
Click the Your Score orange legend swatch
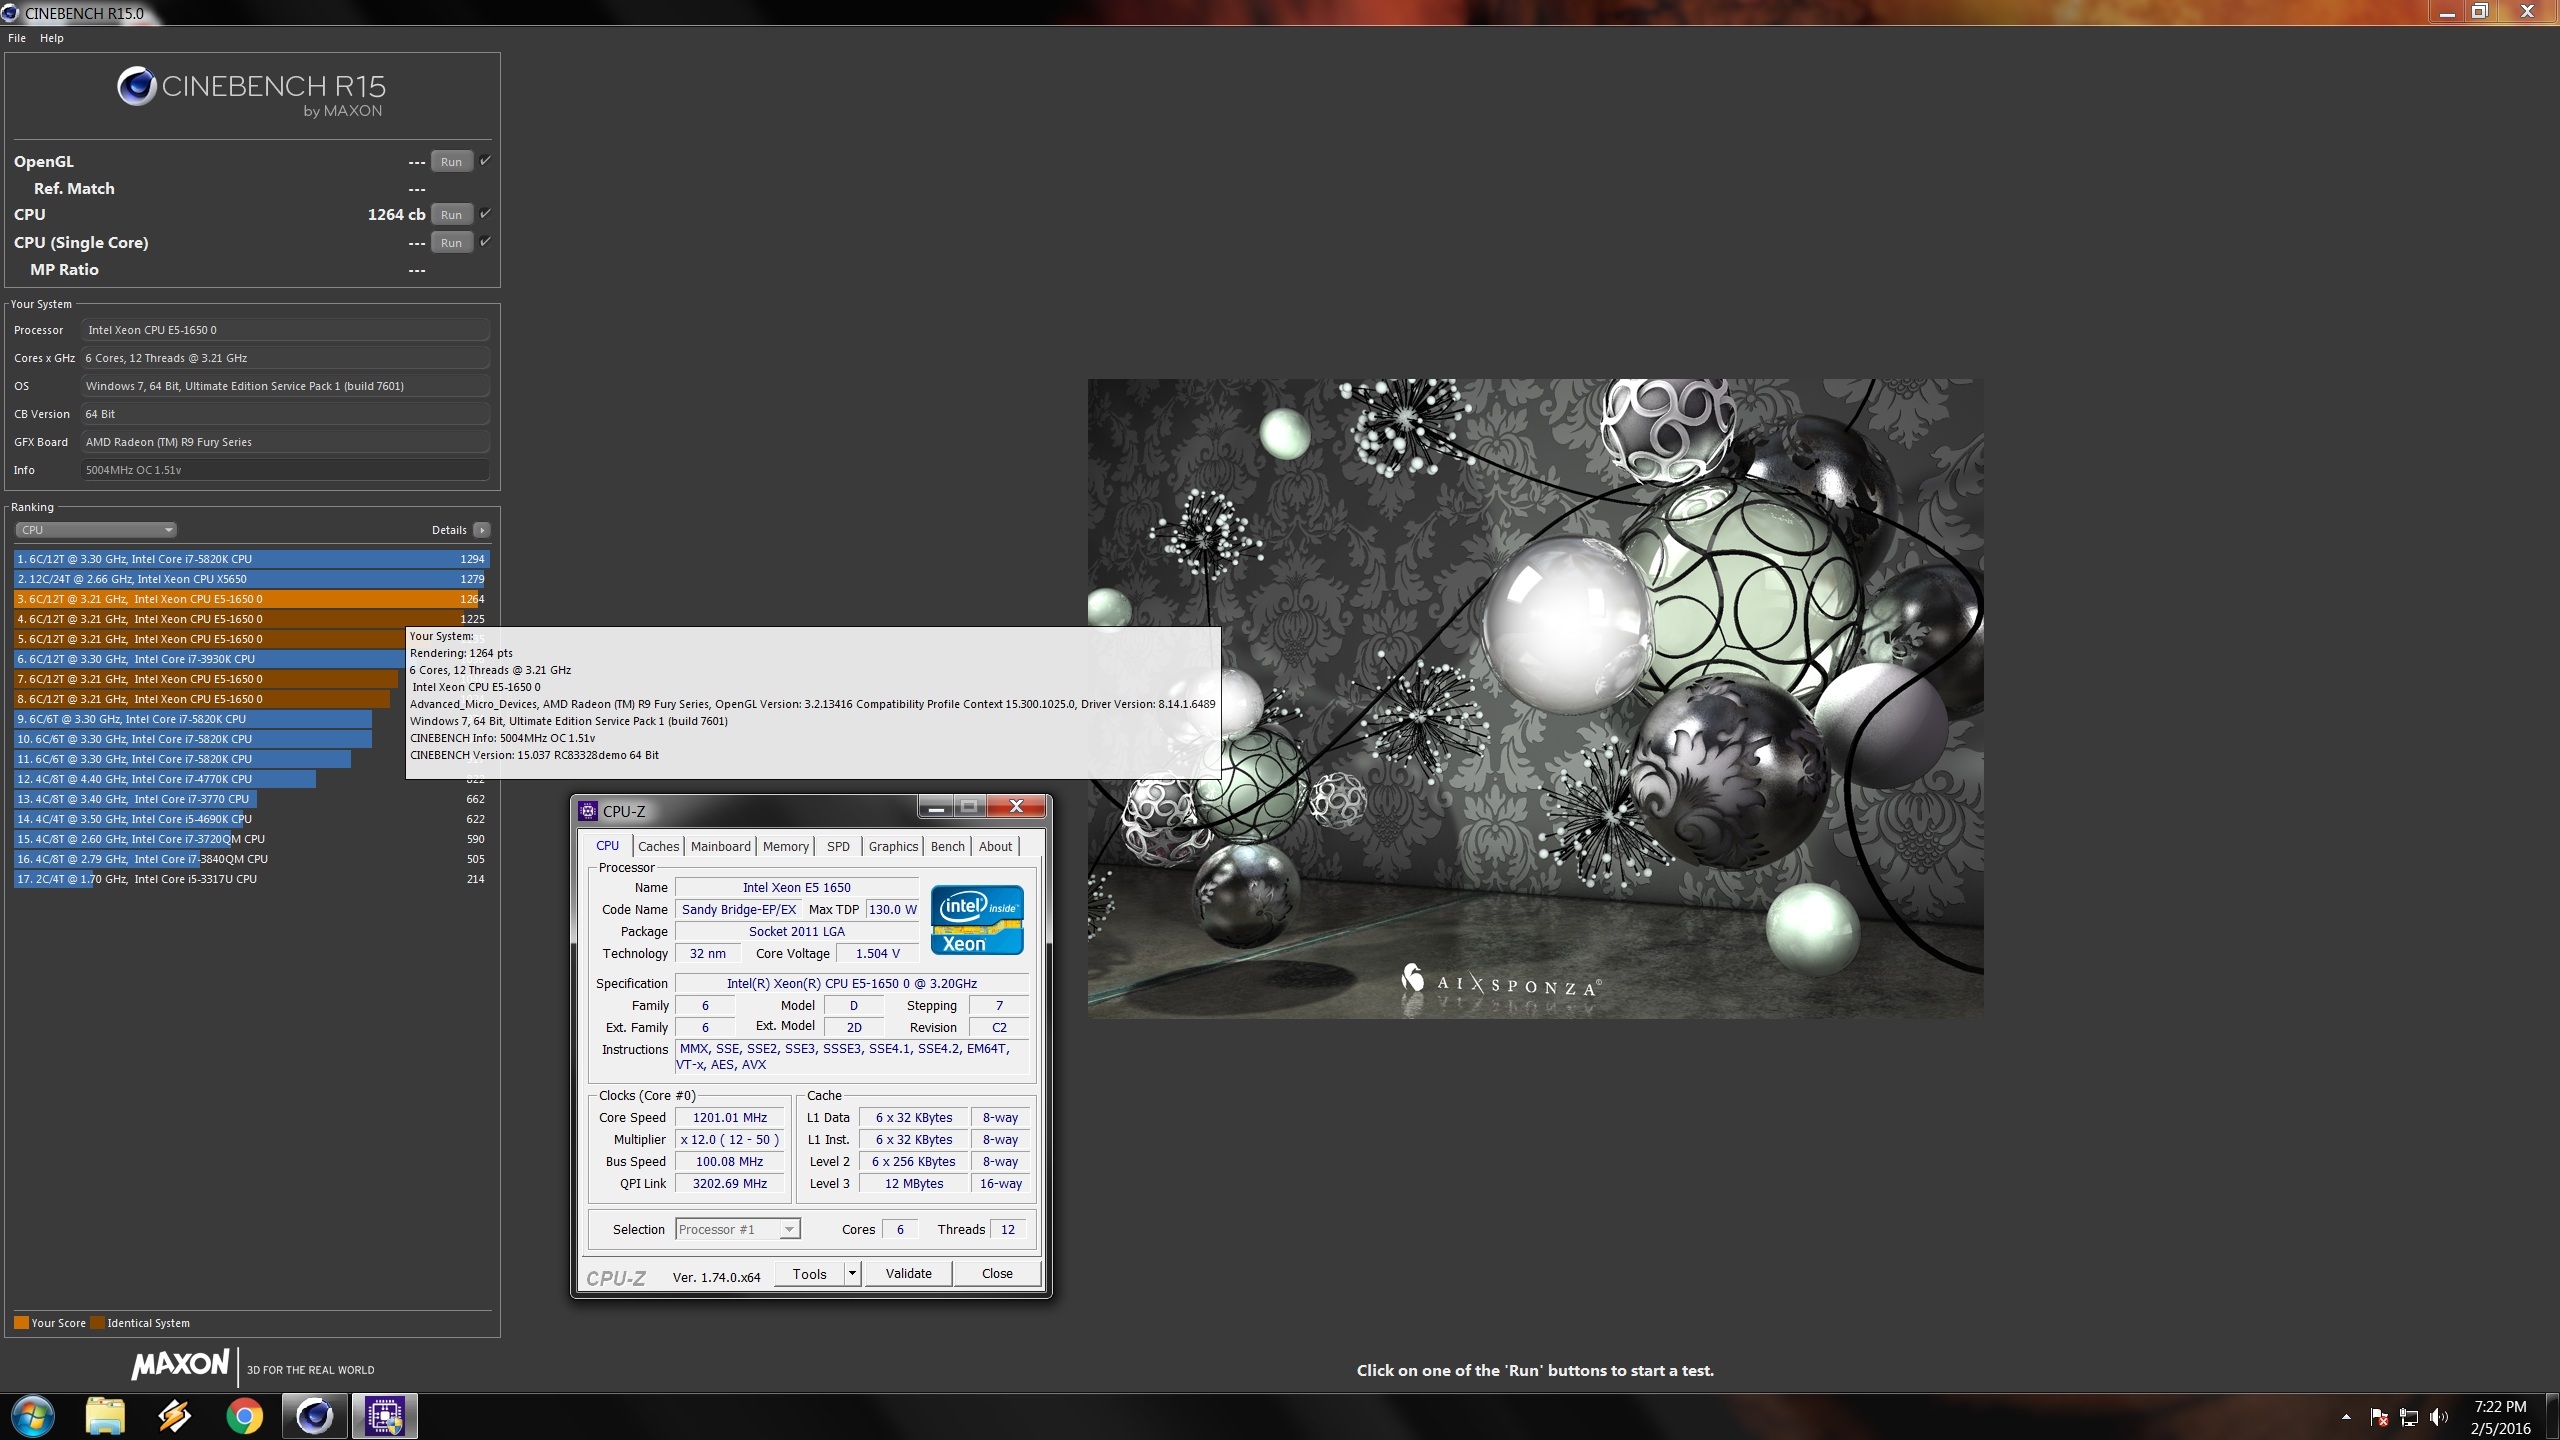coord(21,1323)
